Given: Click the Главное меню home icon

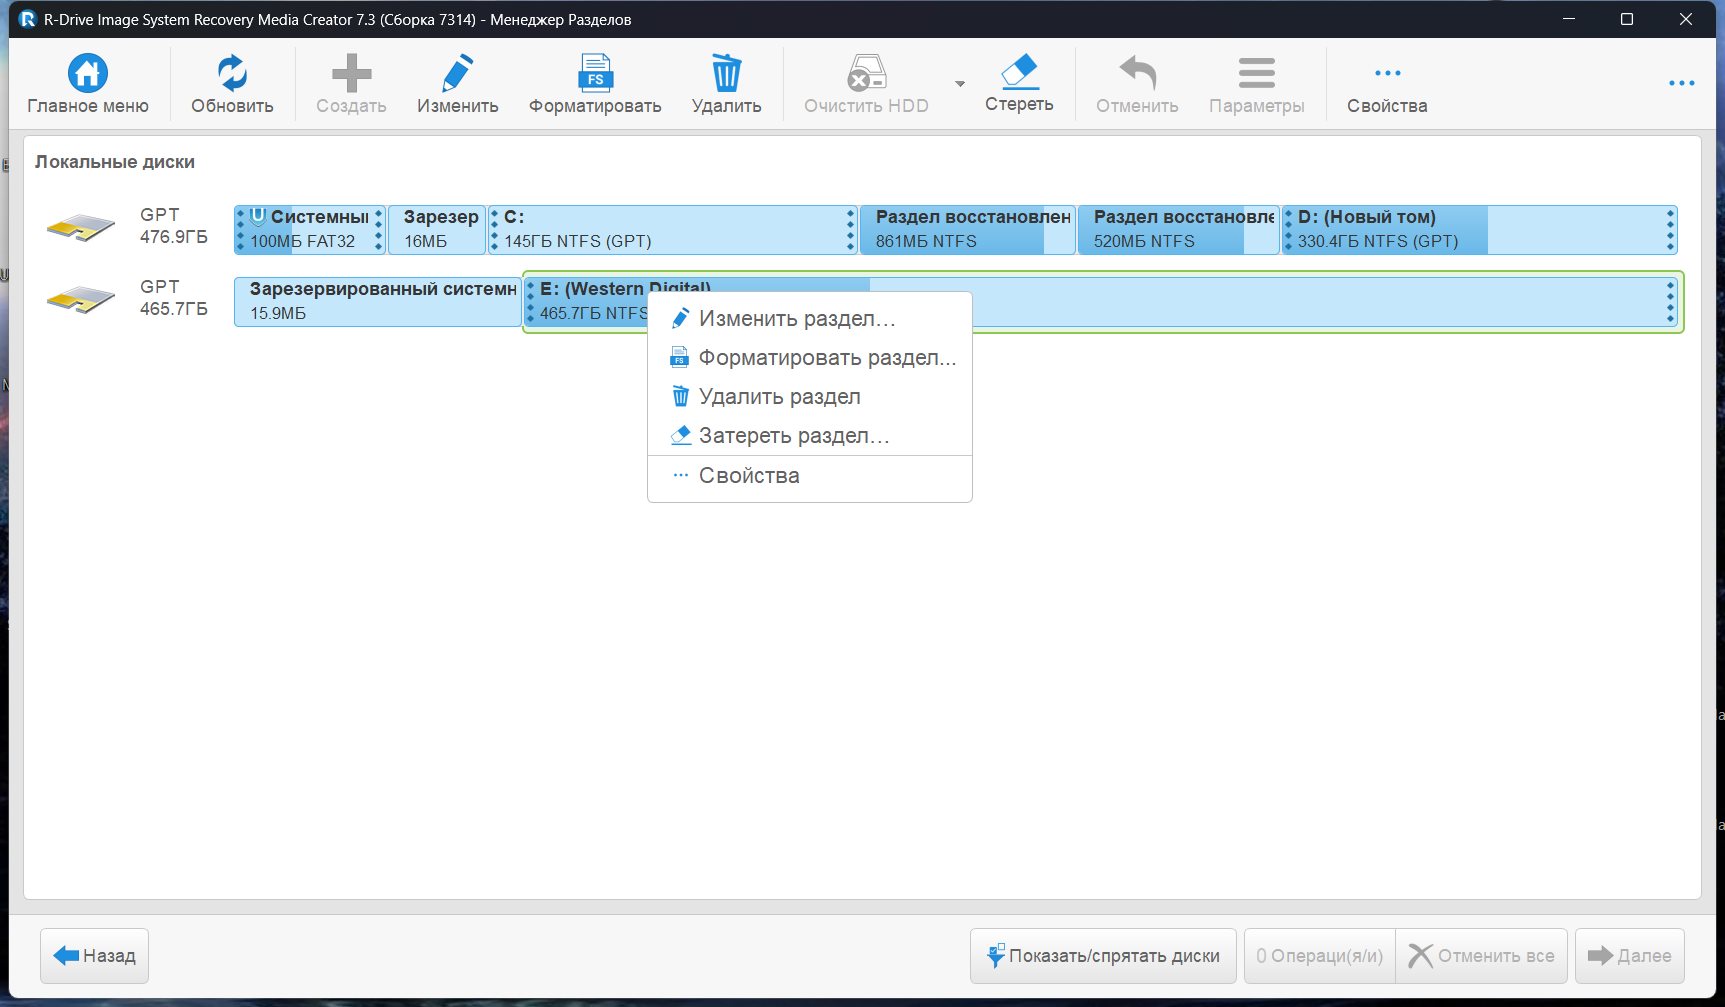Looking at the screenshot, I should [88, 74].
